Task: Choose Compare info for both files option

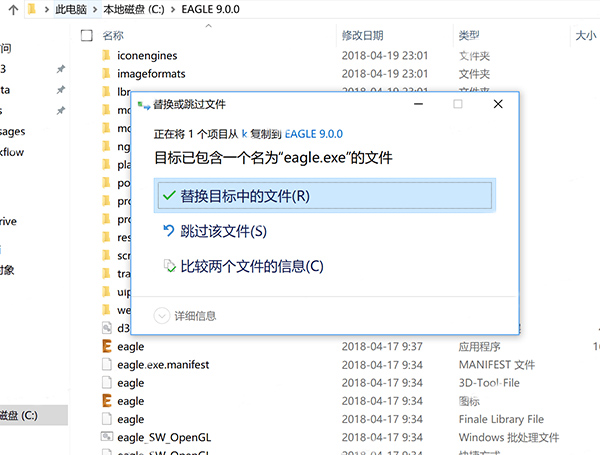Action: 243,266
